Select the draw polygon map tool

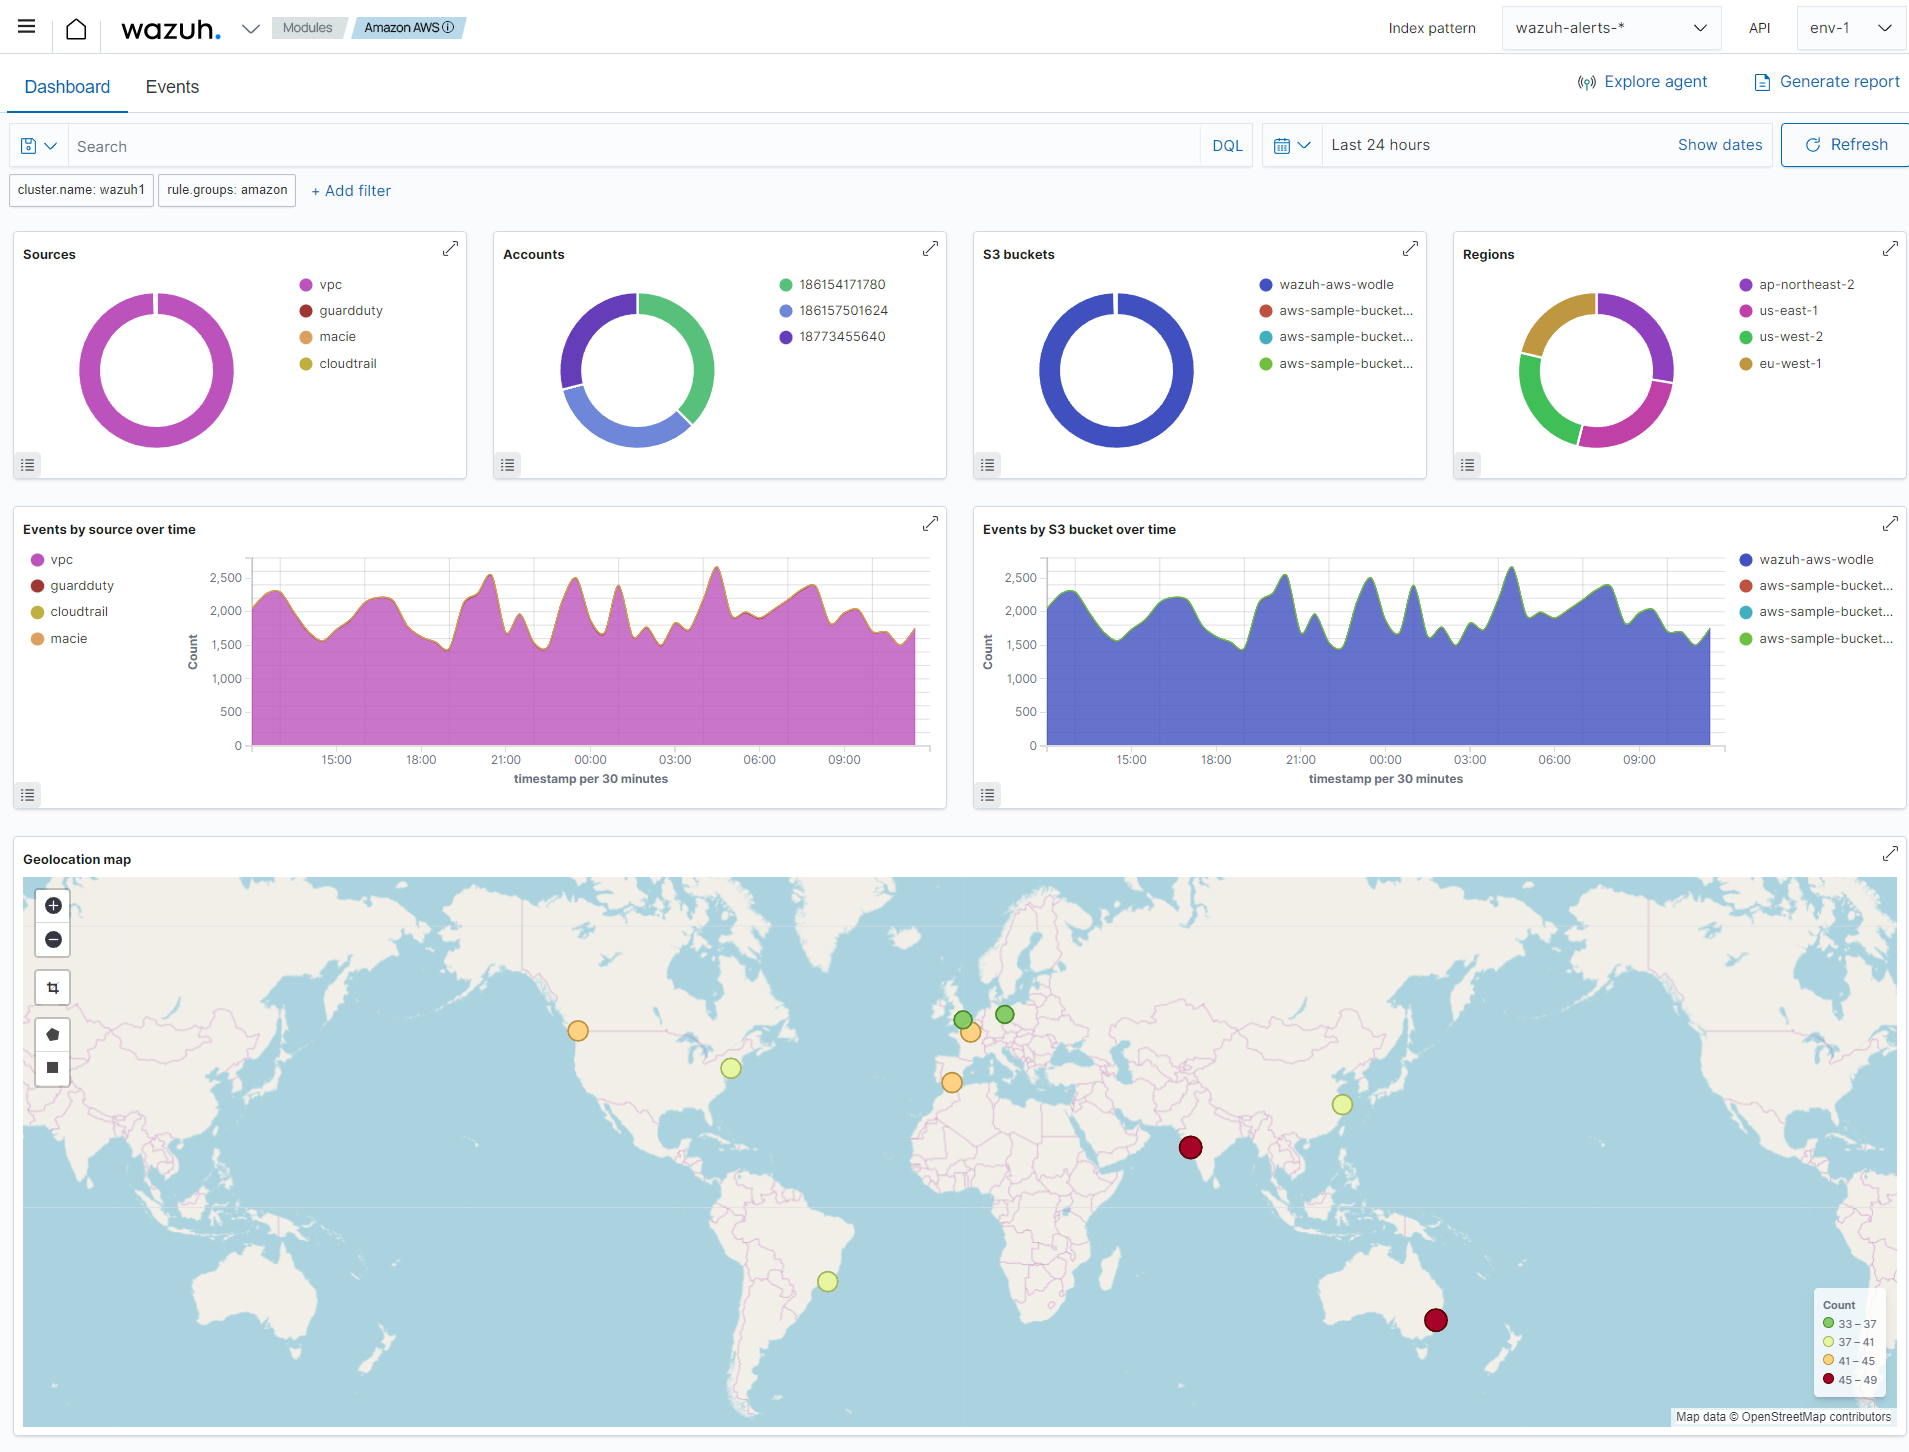tap(53, 1035)
